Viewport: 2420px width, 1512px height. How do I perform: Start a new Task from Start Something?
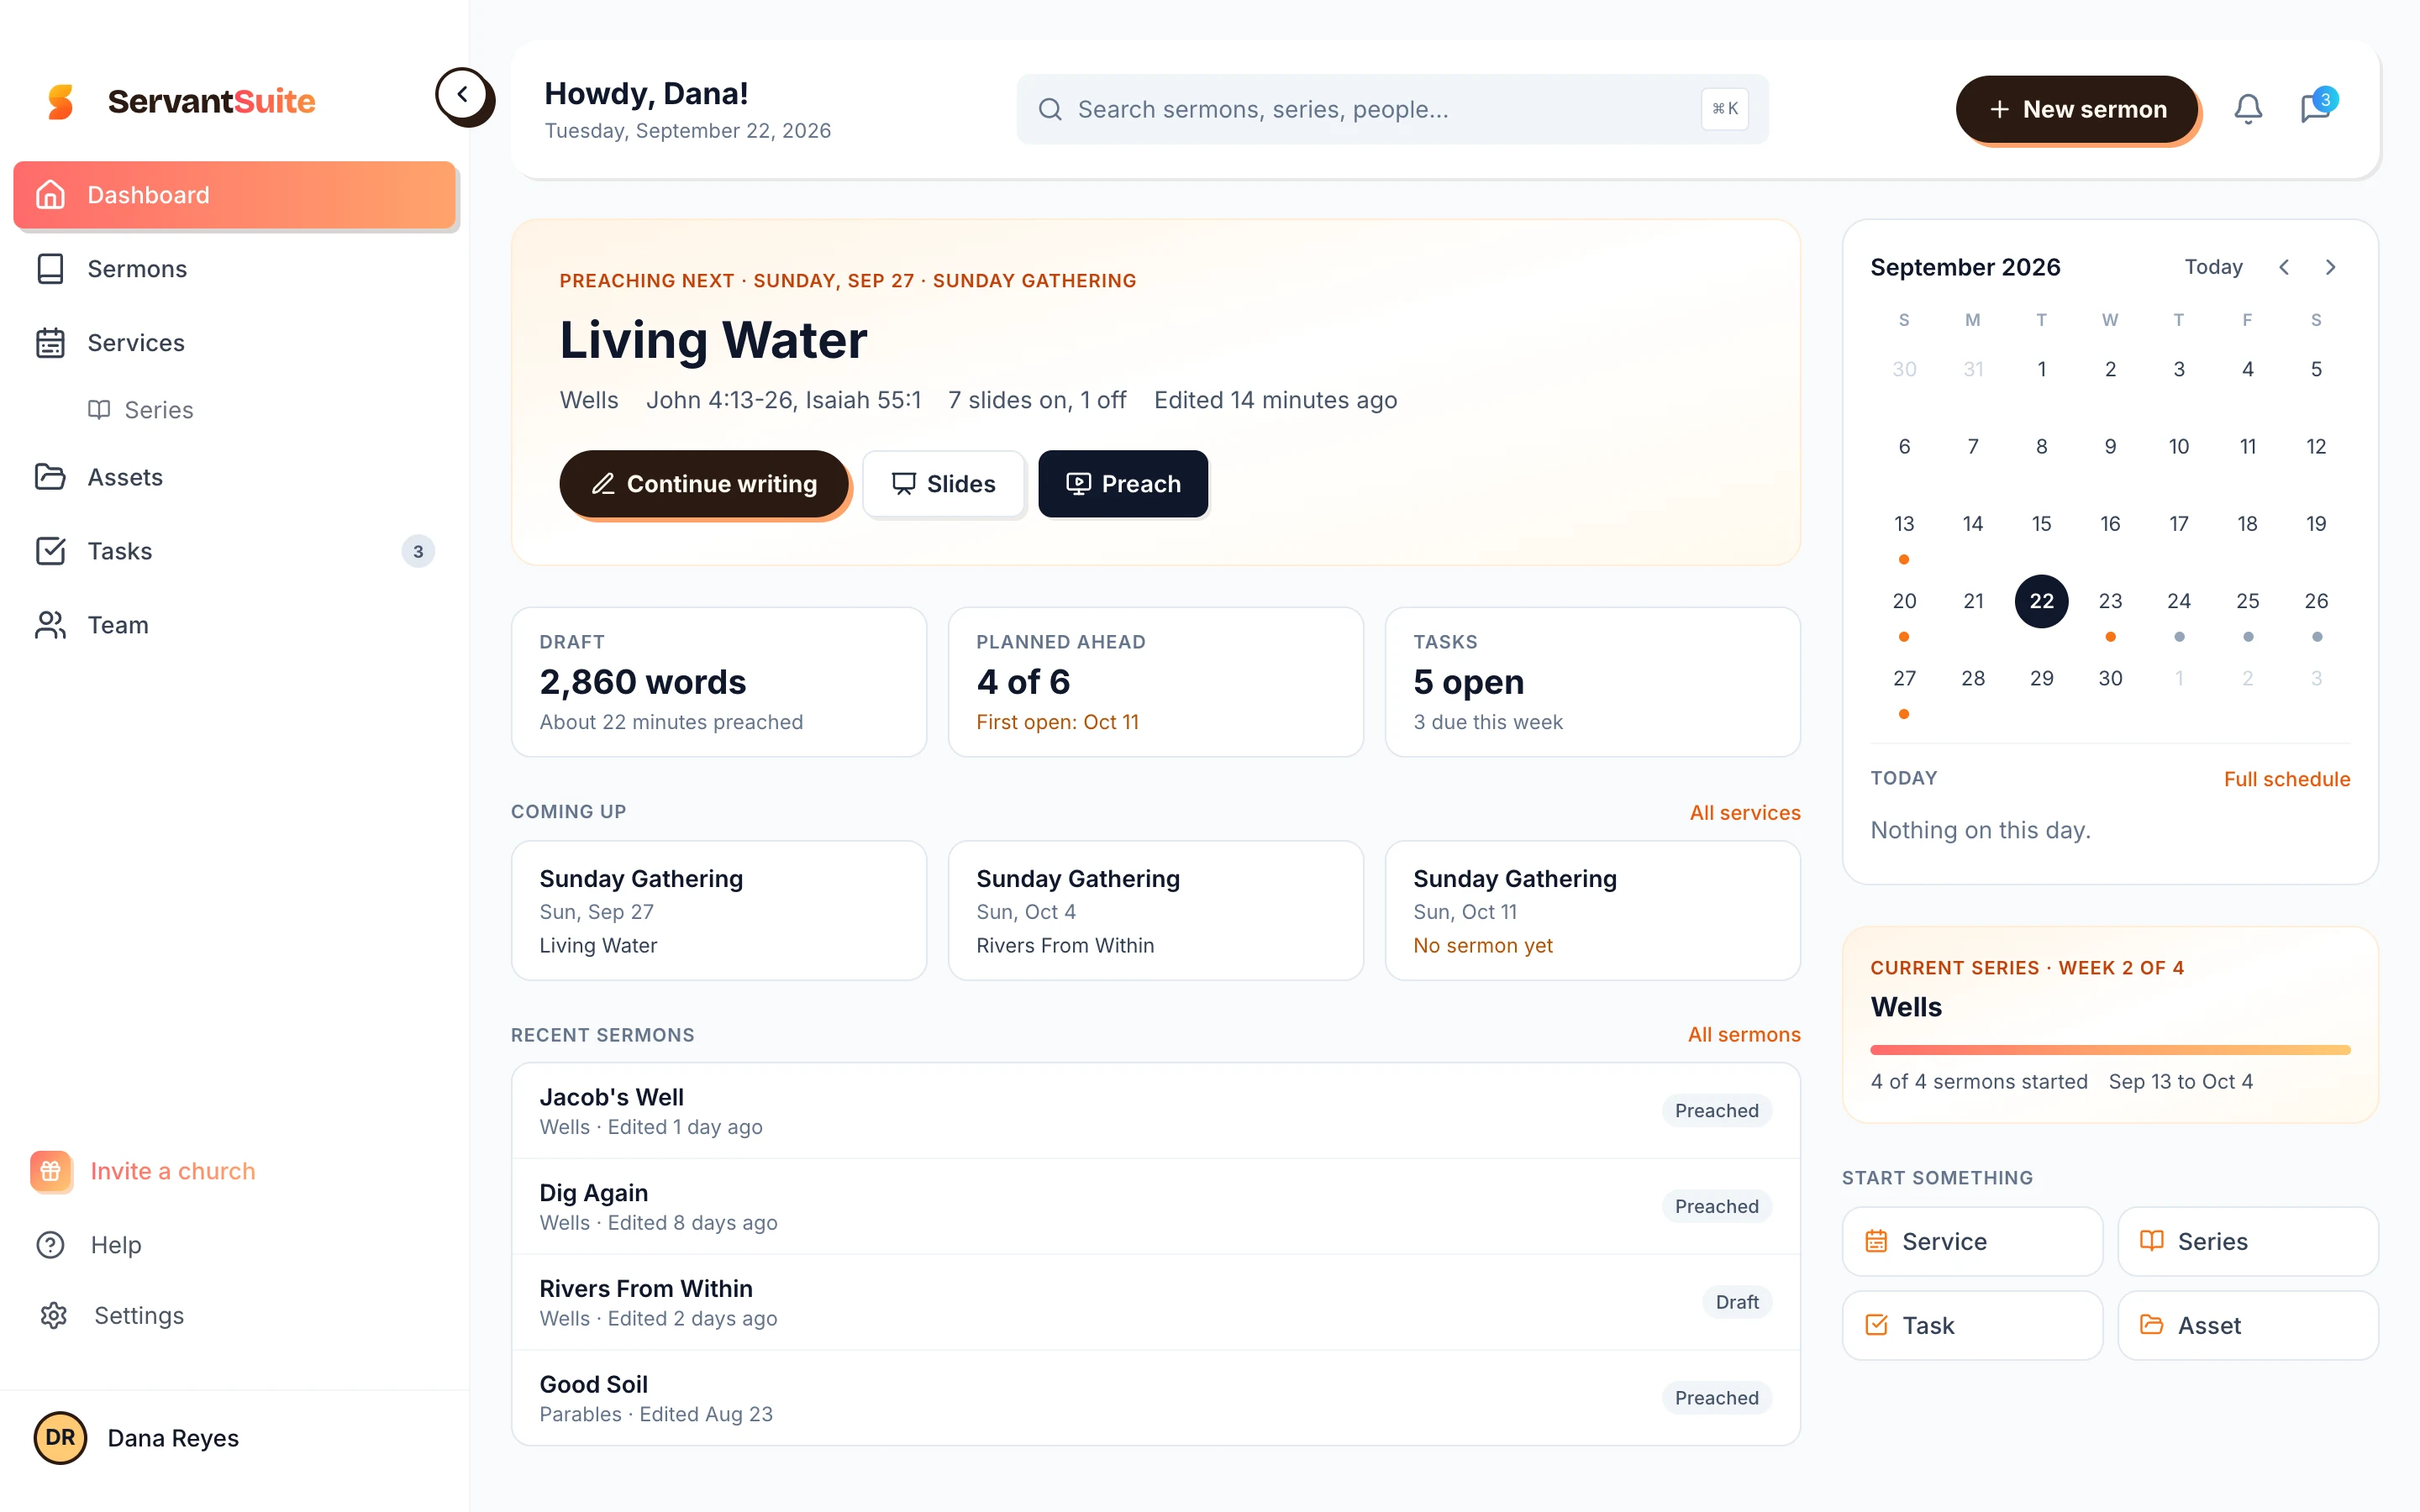click(x=1972, y=1325)
